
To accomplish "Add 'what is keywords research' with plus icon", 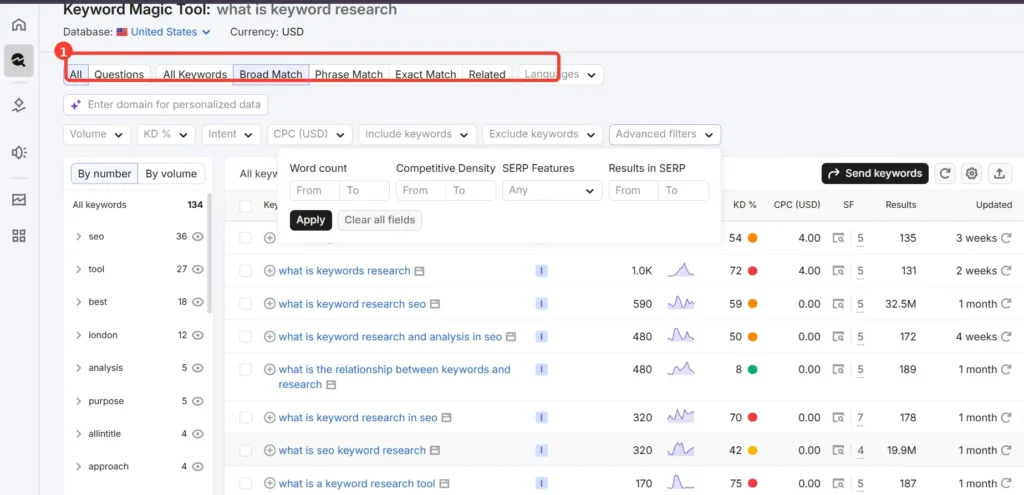I will (x=269, y=270).
